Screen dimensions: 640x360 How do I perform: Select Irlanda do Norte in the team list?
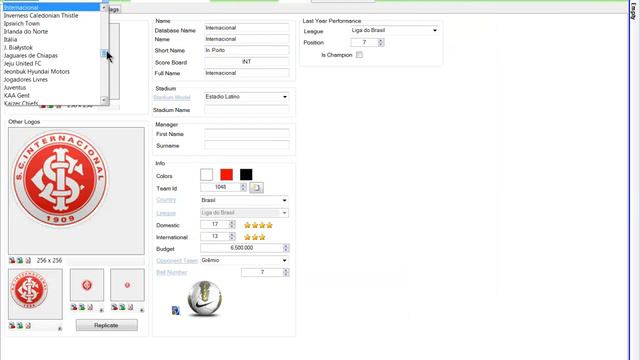[x=26, y=31]
